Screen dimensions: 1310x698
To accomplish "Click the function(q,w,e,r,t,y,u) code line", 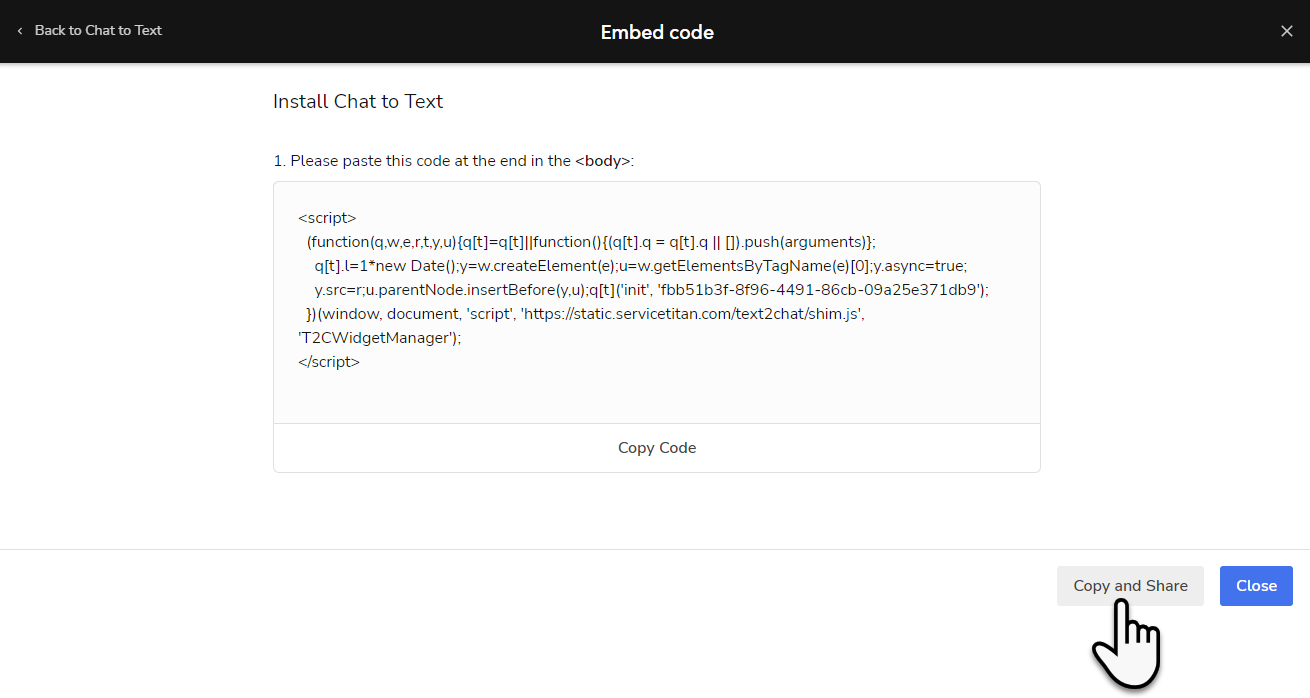I will click(591, 241).
